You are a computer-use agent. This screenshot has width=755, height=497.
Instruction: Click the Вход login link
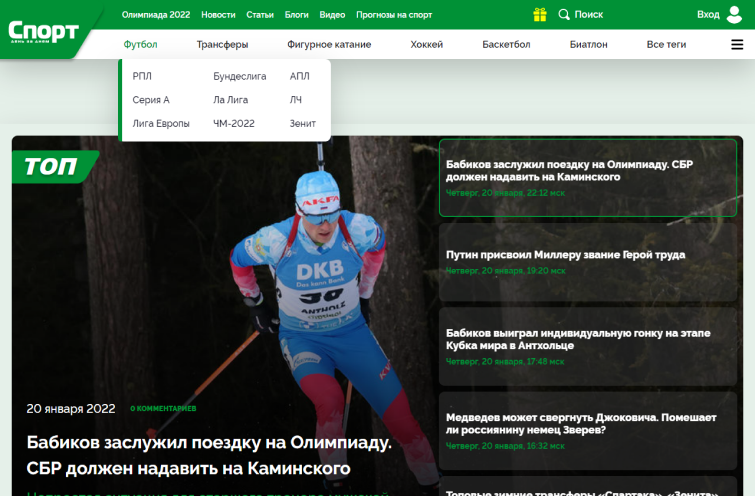708,15
